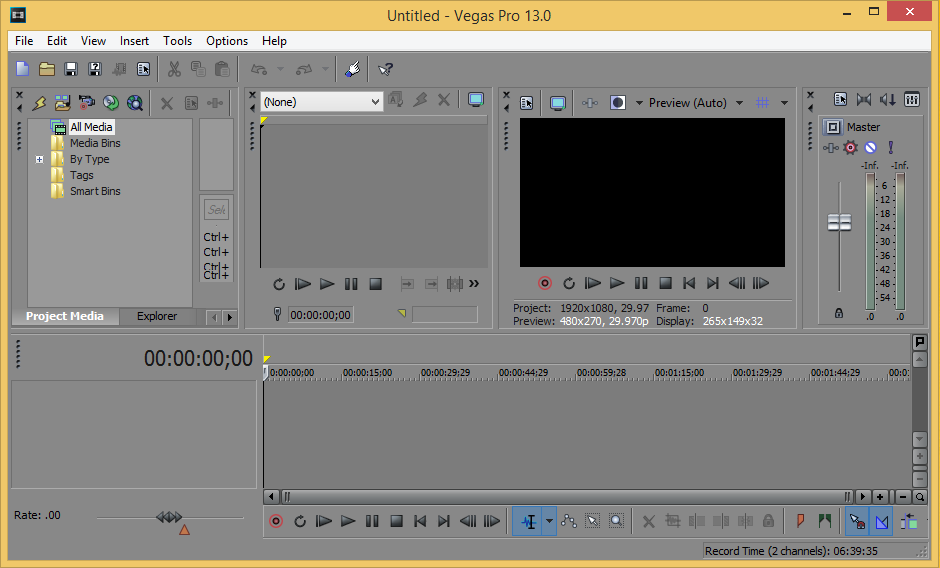This screenshot has height=568, width=940.
Task: Create a new project with New icon
Action: click(22, 69)
